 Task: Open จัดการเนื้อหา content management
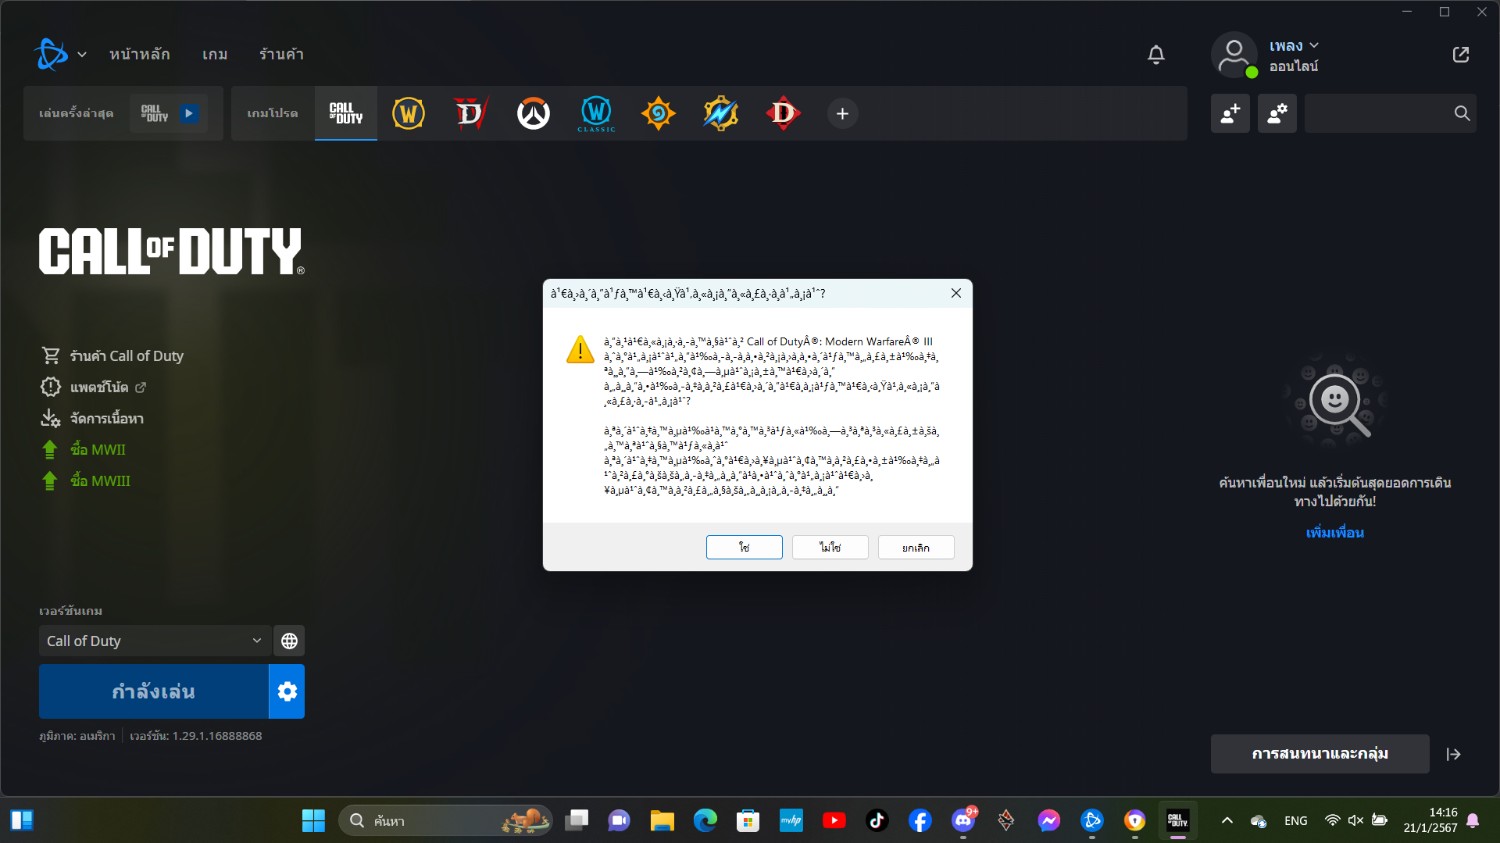pos(92,418)
